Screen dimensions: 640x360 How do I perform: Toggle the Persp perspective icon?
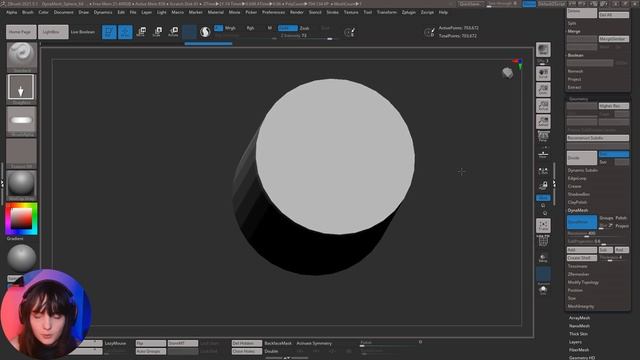pos(543,137)
